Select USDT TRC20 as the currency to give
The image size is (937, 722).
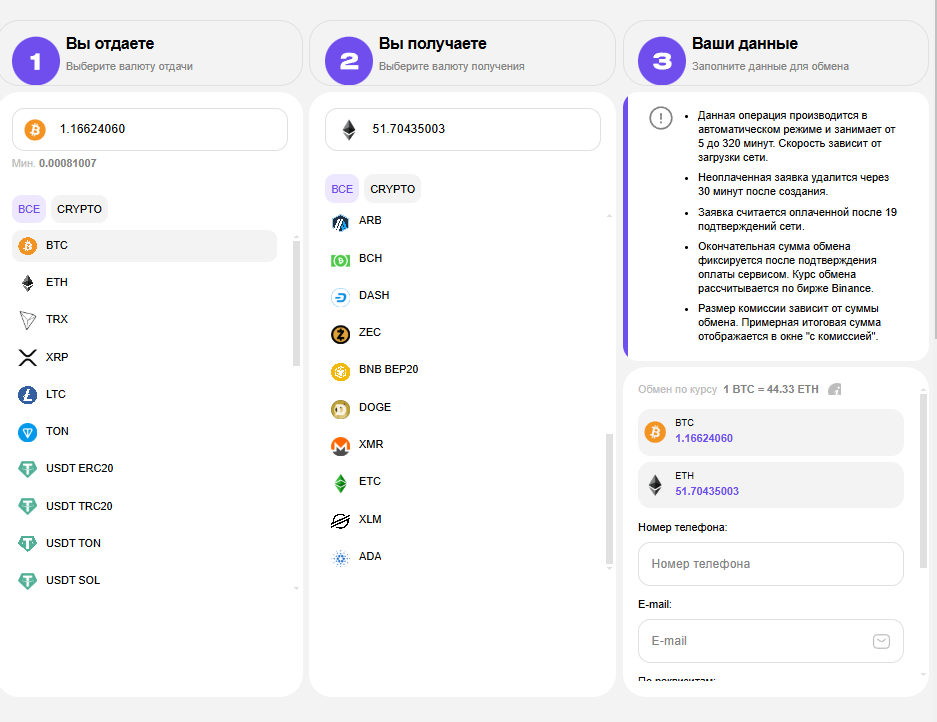point(79,506)
